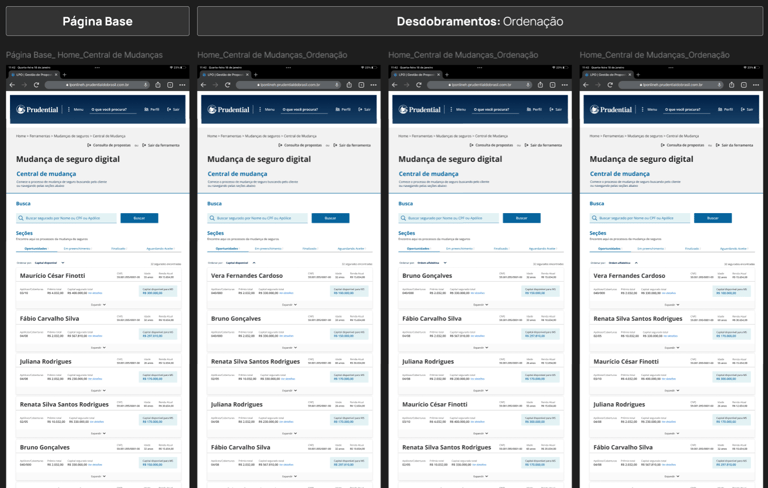Click 'ver detalhes' in Fábio Carvalho card, Página Base
The image size is (768, 488).
(x=96, y=336)
